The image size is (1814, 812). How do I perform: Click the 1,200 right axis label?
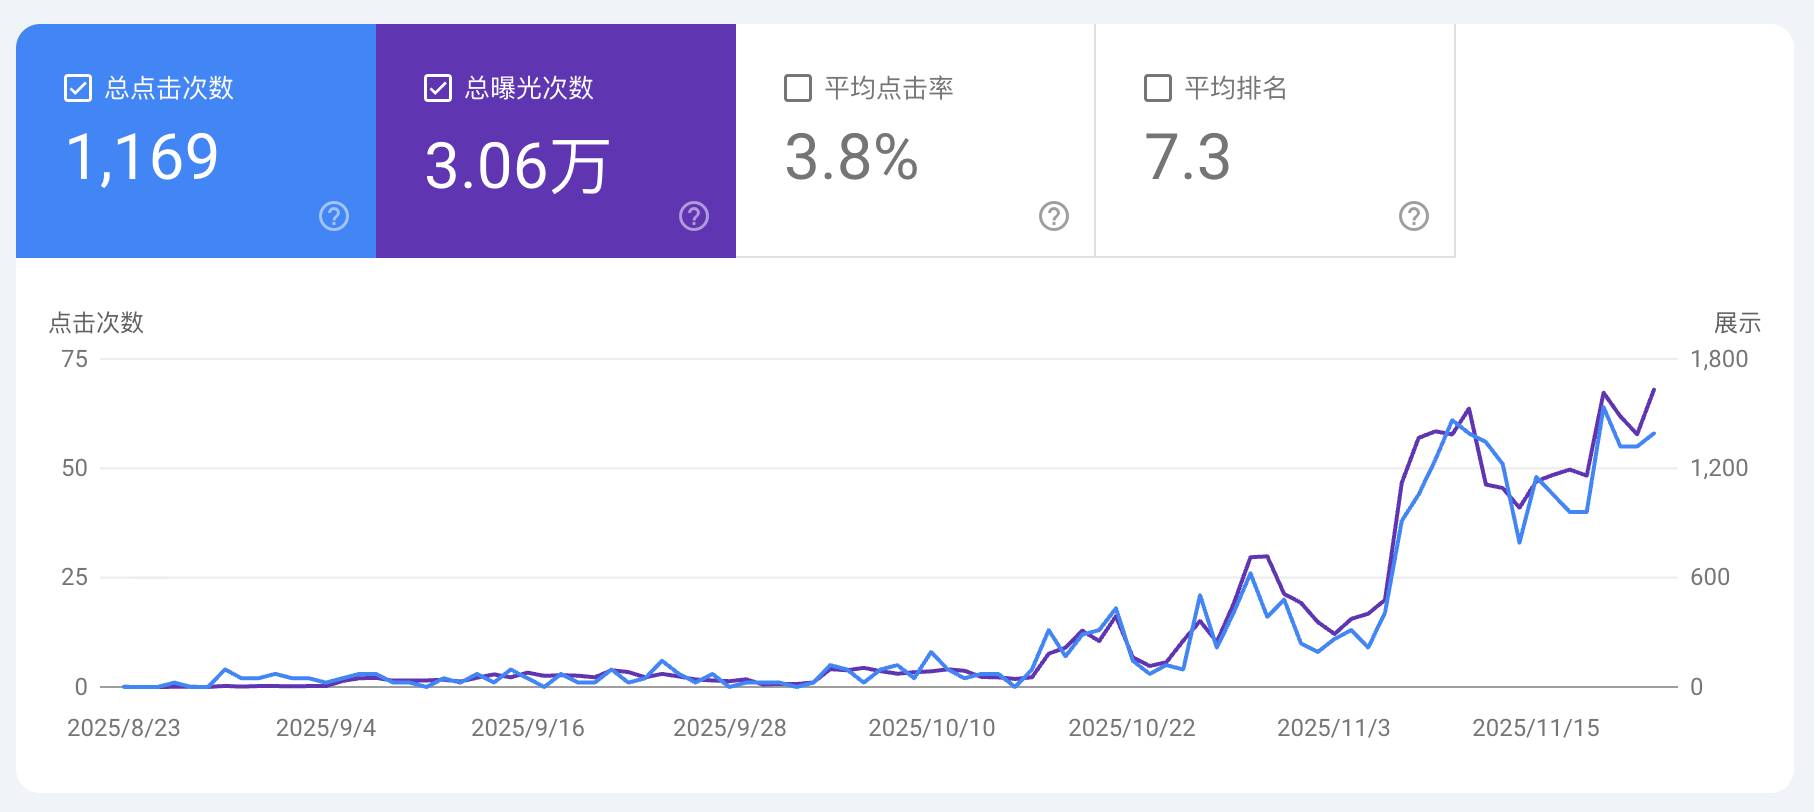tap(1719, 468)
